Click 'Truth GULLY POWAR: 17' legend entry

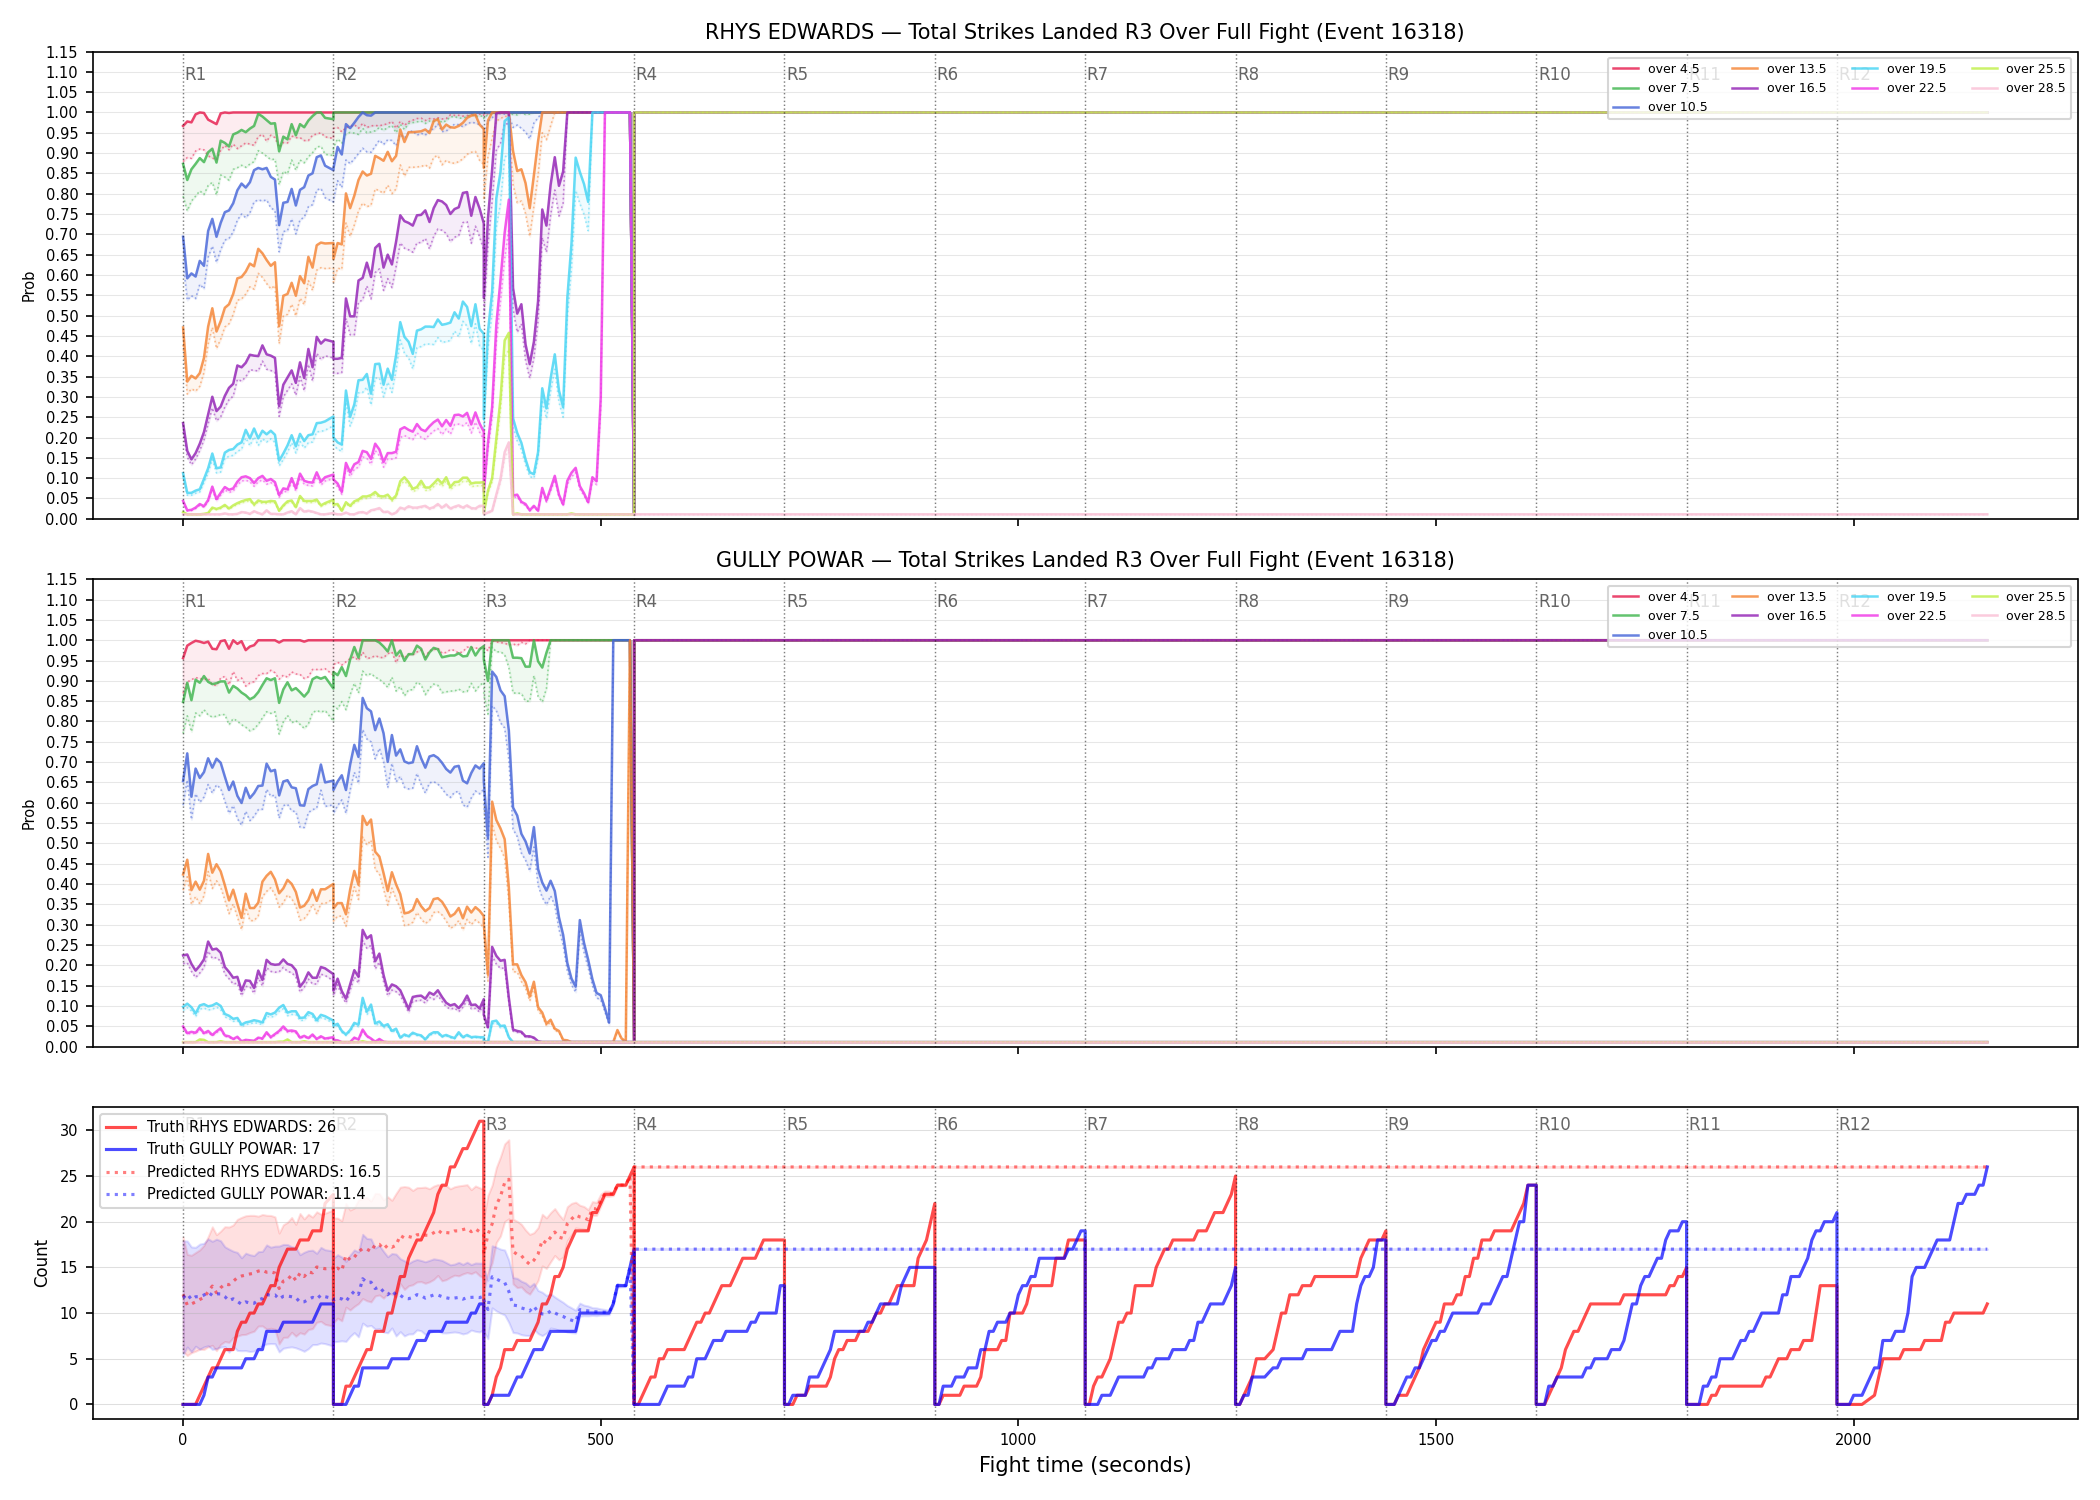pos(212,1149)
